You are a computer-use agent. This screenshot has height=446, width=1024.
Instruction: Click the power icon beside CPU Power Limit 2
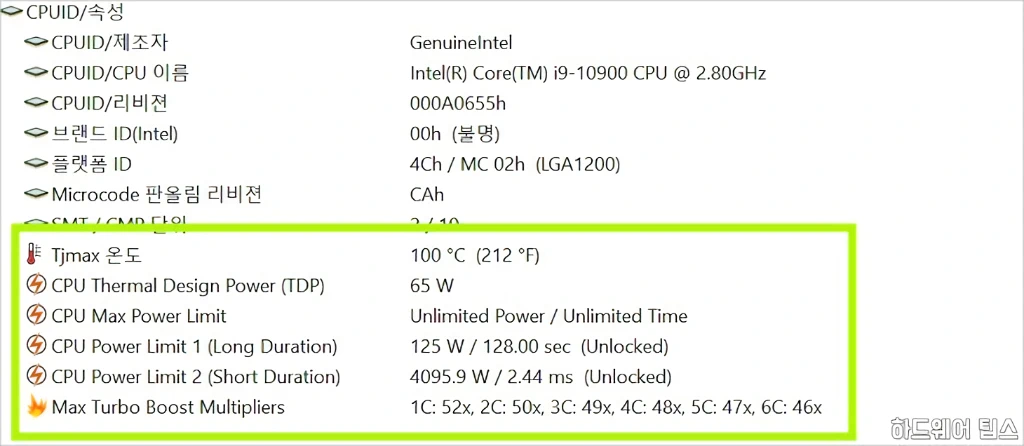point(36,377)
